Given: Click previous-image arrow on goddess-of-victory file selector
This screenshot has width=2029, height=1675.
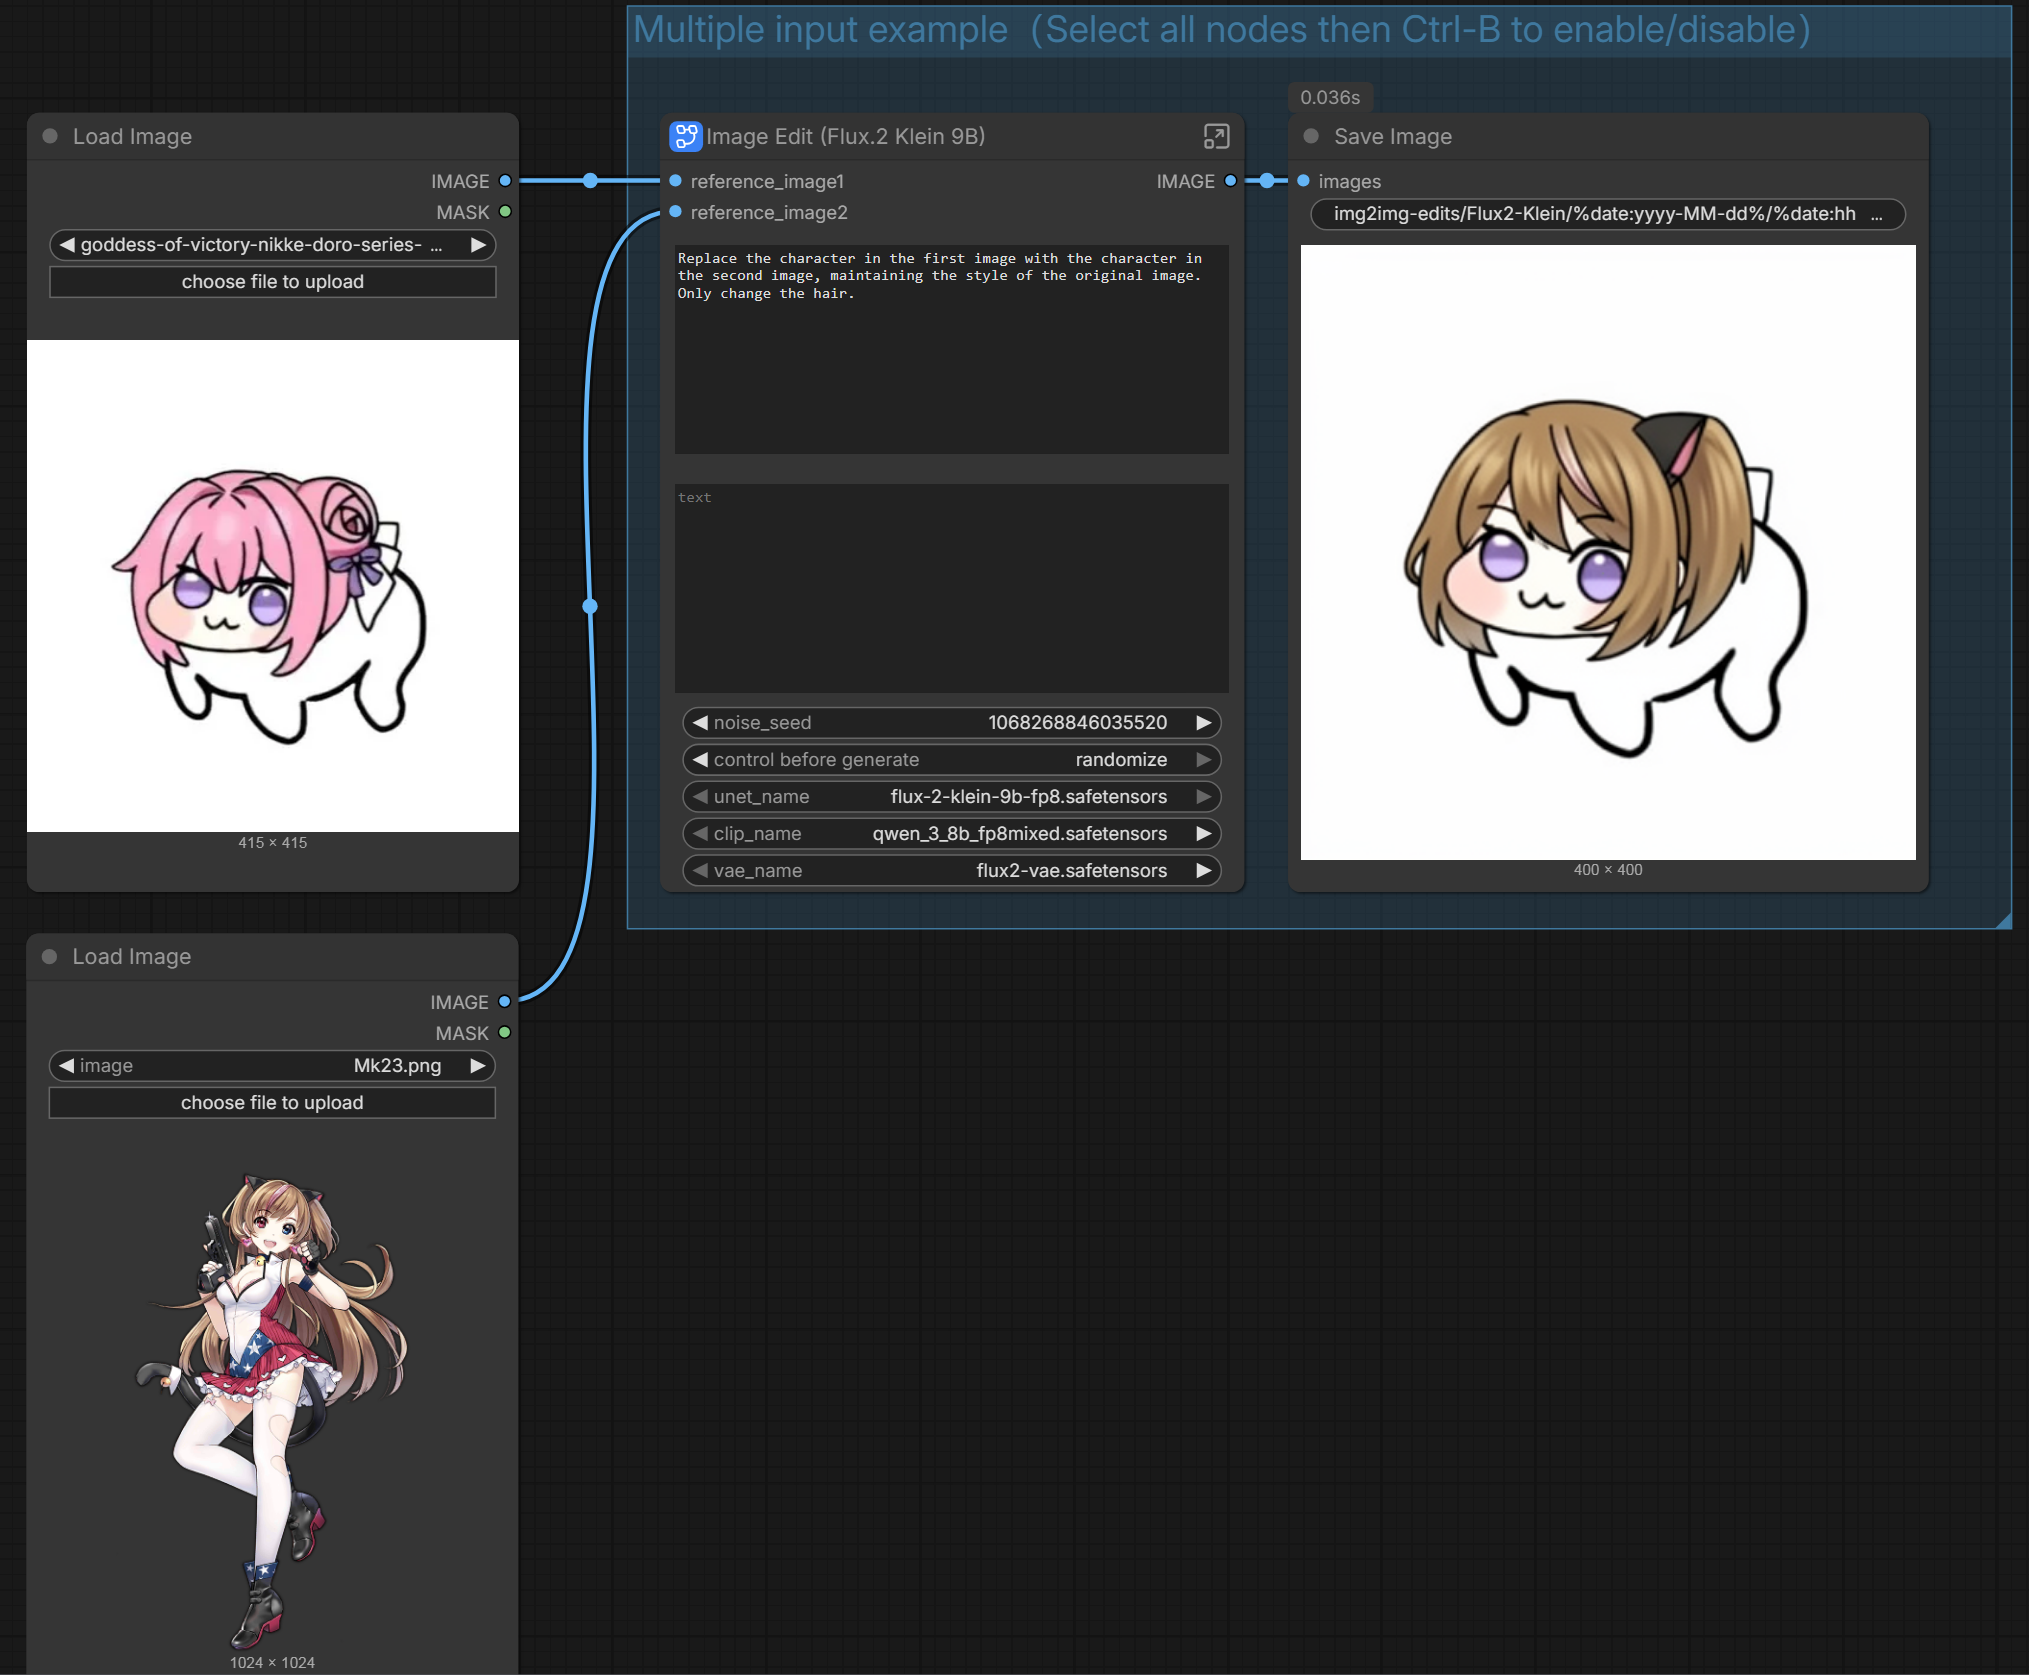Looking at the screenshot, I should [x=66, y=244].
